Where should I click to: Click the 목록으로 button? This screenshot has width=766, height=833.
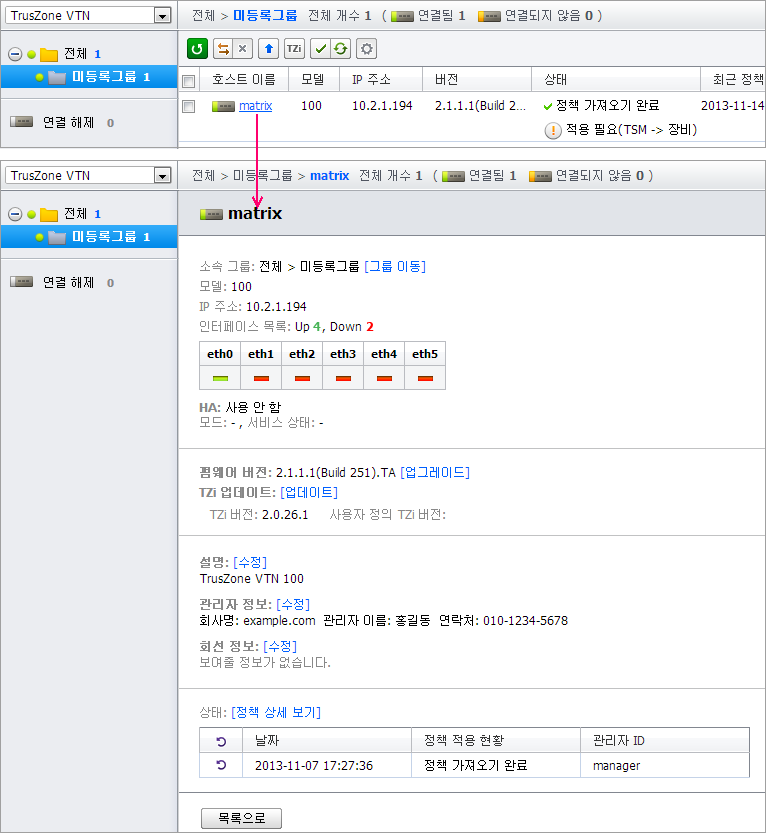tap(241, 818)
